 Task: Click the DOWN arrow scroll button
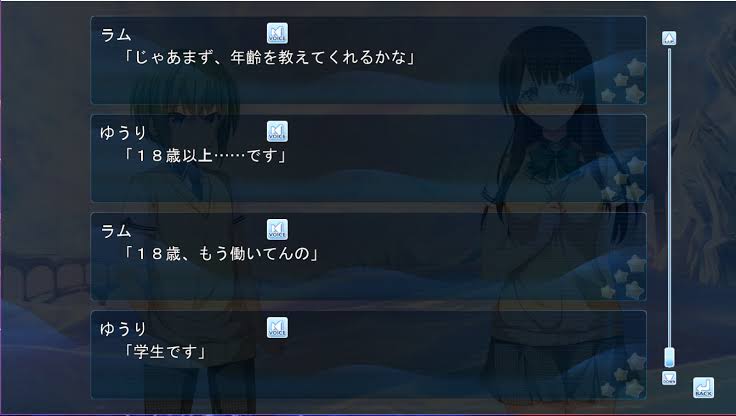(669, 378)
